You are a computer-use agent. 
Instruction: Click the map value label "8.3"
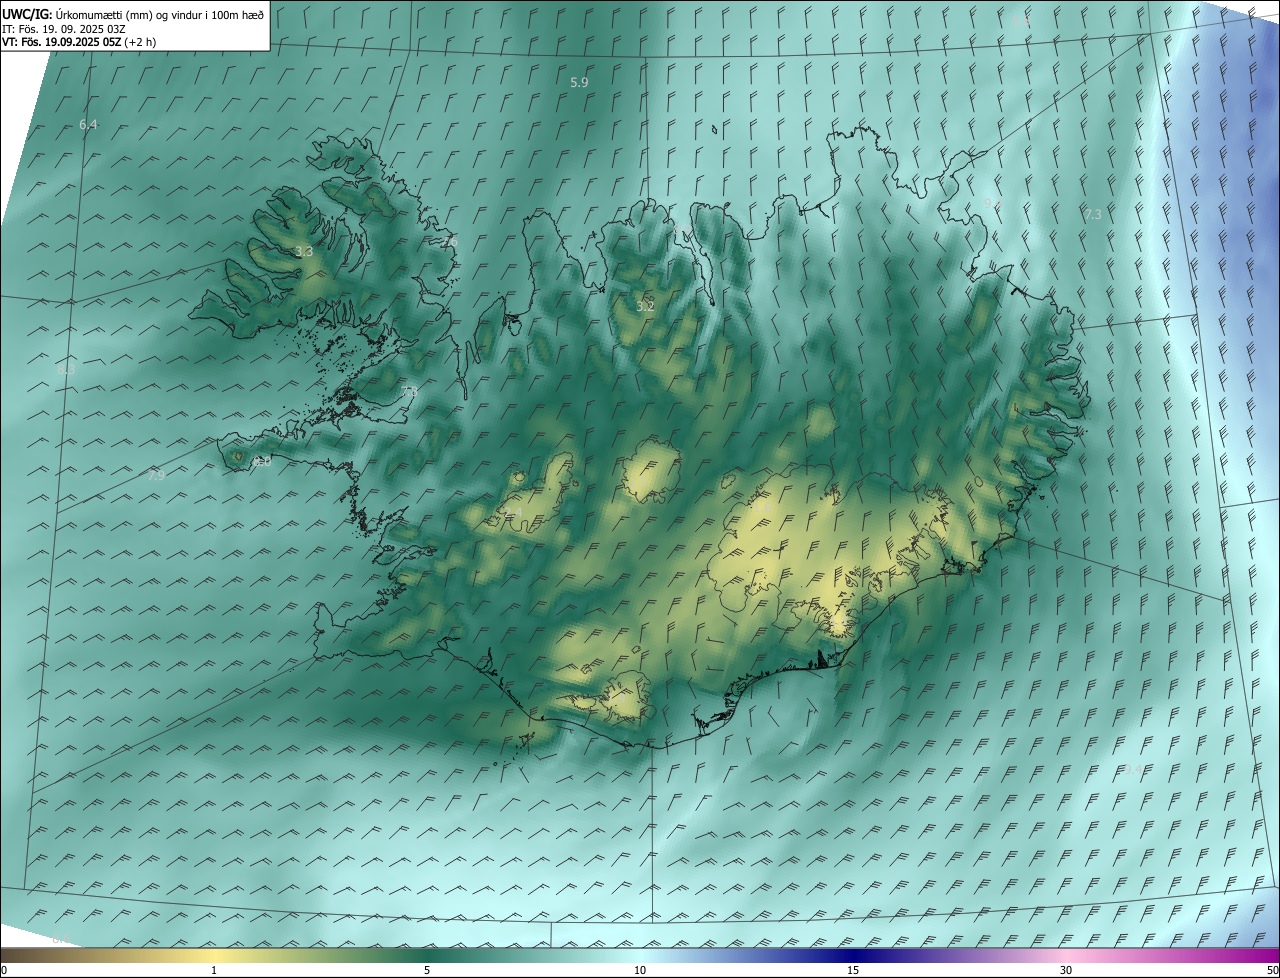point(66,370)
